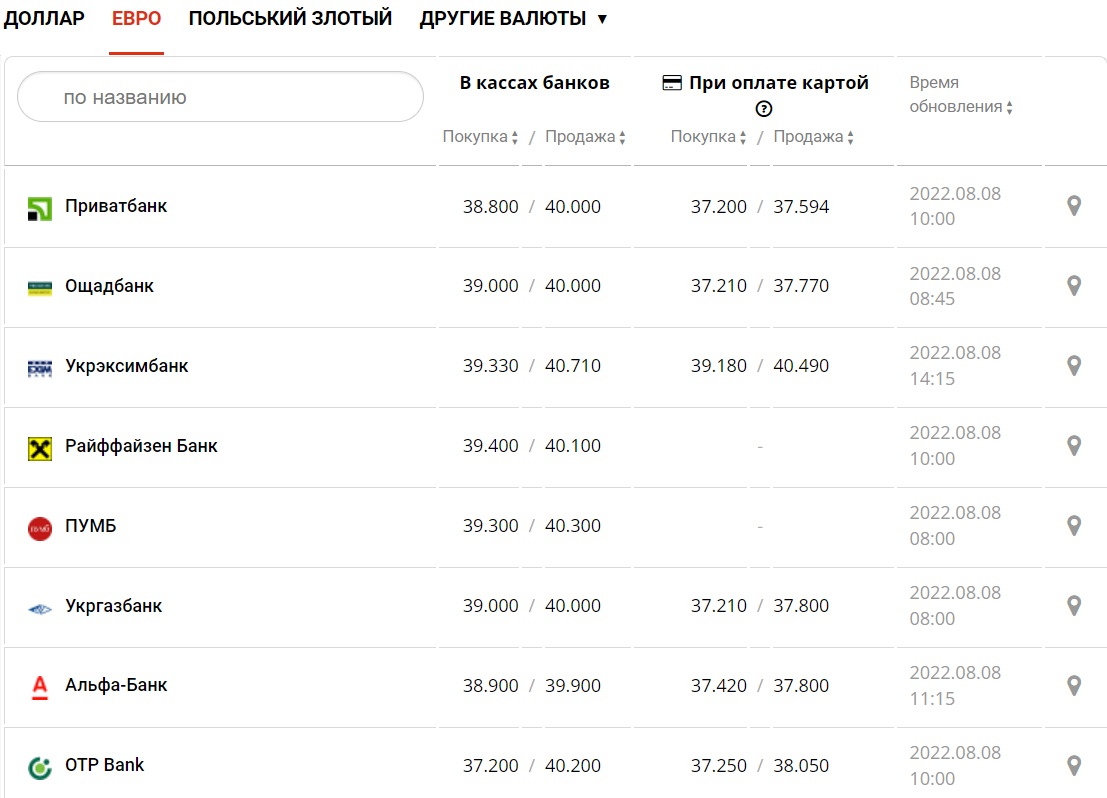Open the Райффайзен Банк name link
Viewport: 1107px width, 798px height.
(x=141, y=446)
